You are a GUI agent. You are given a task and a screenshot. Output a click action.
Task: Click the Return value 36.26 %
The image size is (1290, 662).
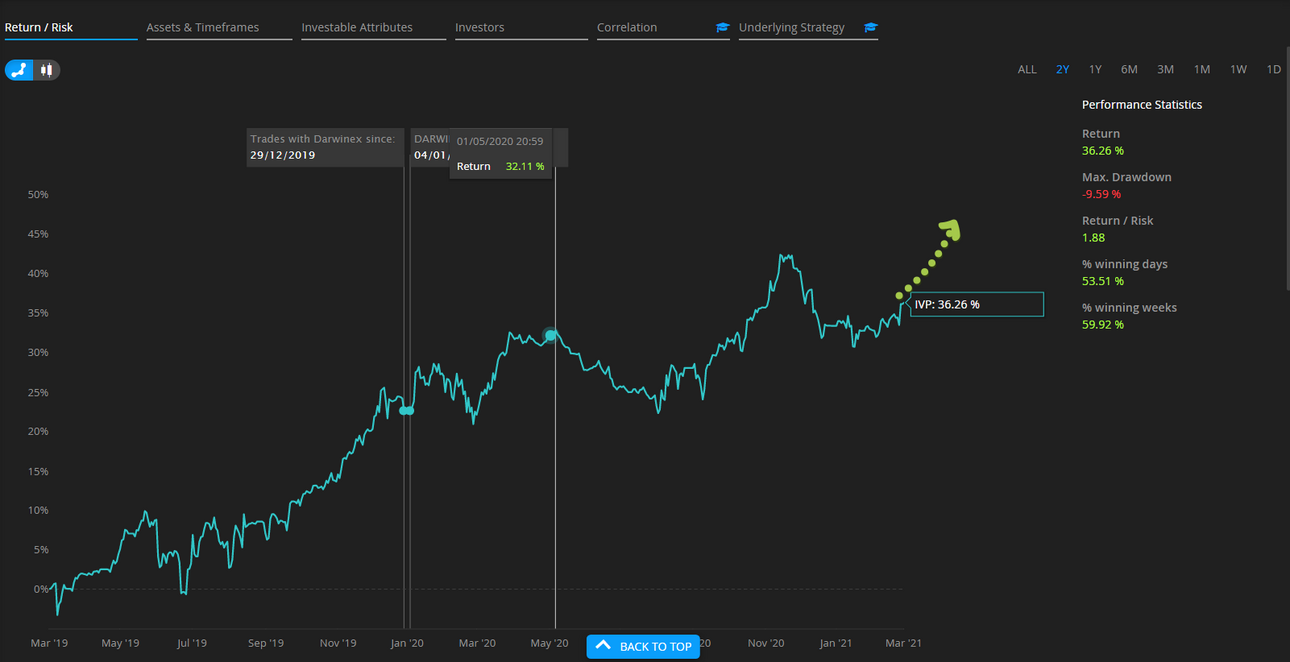1103,151
